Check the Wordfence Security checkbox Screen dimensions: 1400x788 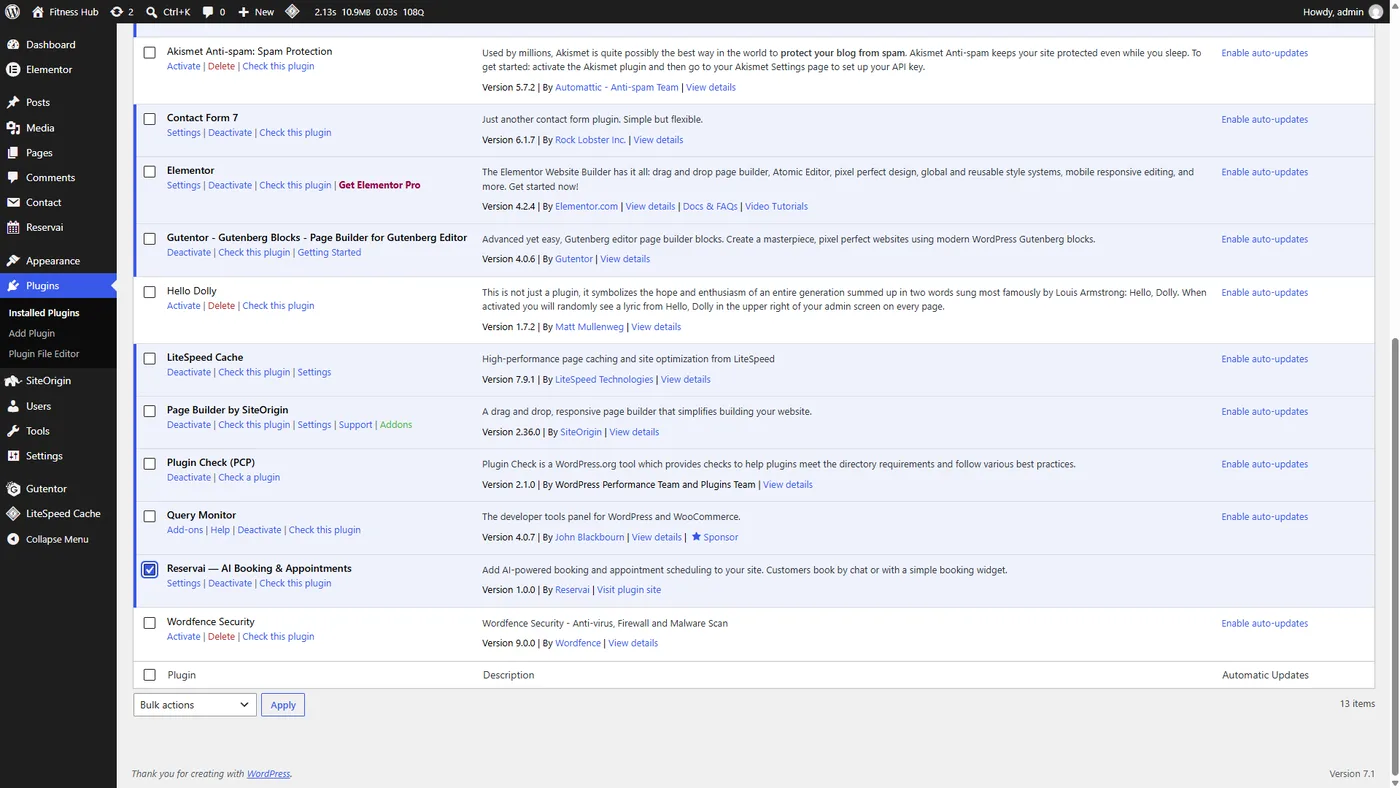(150, 623)
